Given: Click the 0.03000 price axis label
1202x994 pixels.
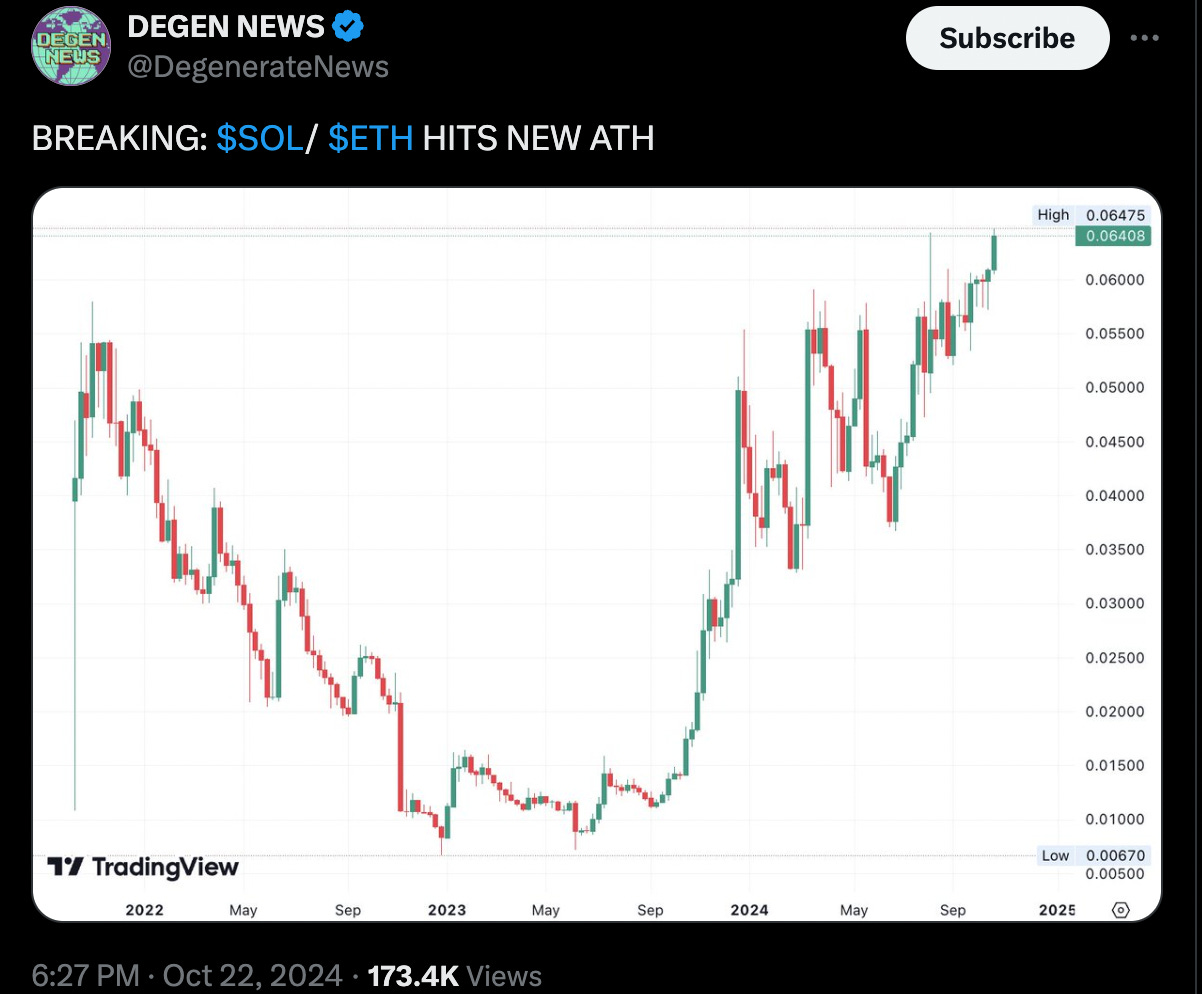Looking at the screenshot, I should pyautogui.click(x=1114, y=603).
